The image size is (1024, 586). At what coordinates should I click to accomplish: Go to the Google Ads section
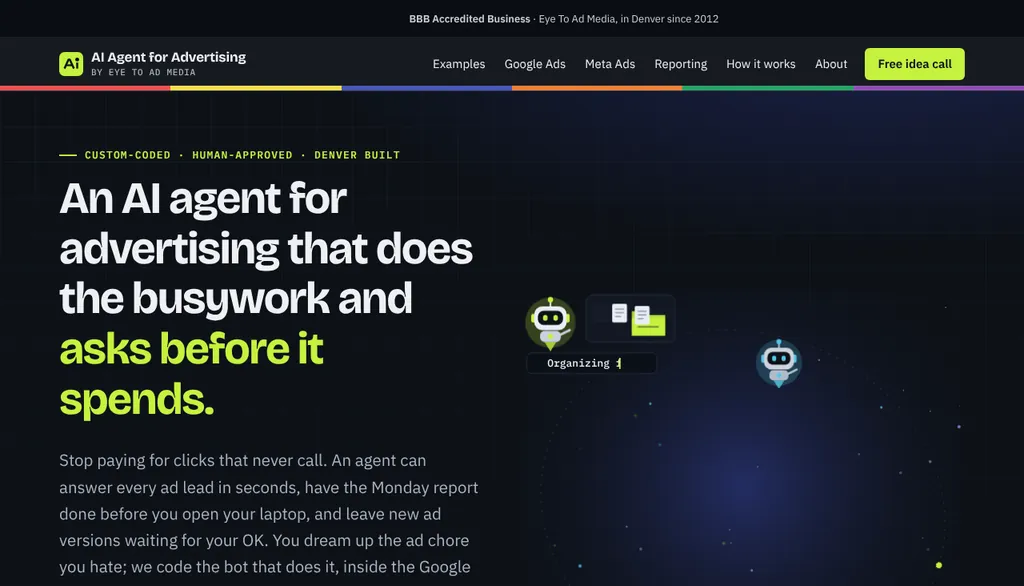coord(535,64)
